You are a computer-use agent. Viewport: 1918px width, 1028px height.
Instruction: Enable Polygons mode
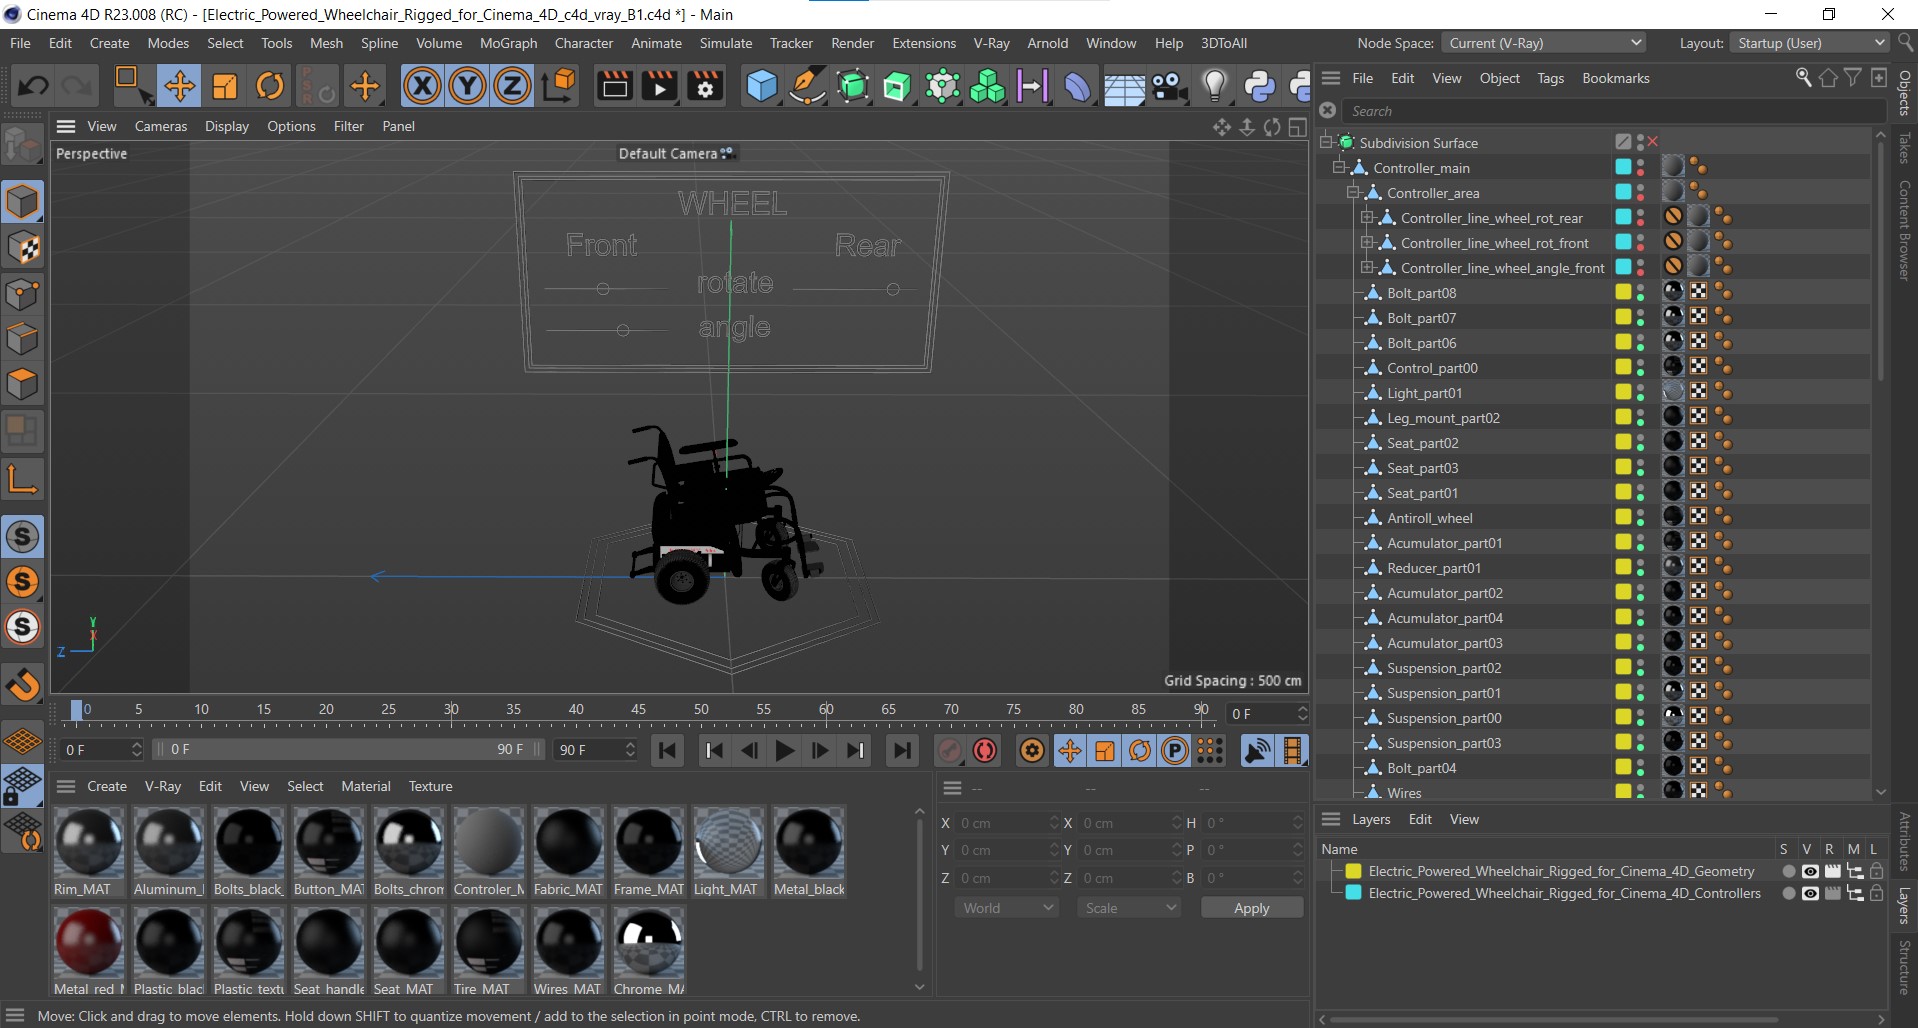[22, 384]
